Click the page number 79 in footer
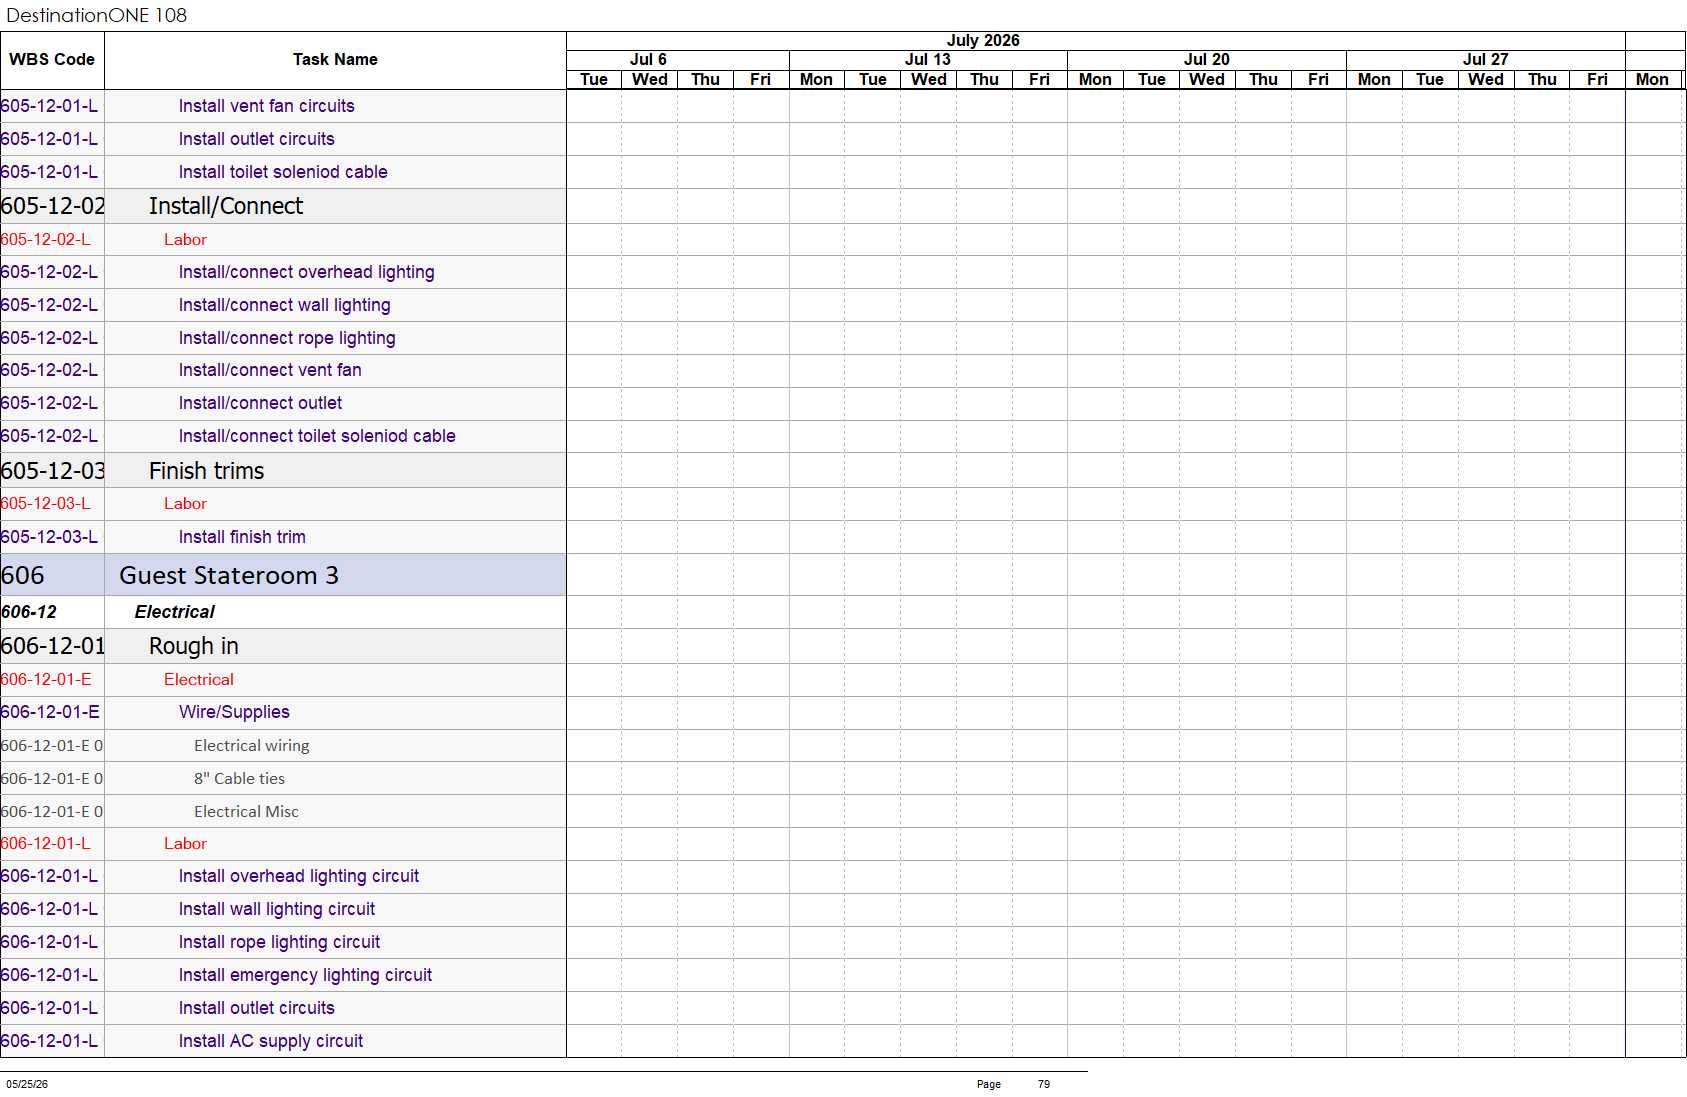 pos(1044,1084)
